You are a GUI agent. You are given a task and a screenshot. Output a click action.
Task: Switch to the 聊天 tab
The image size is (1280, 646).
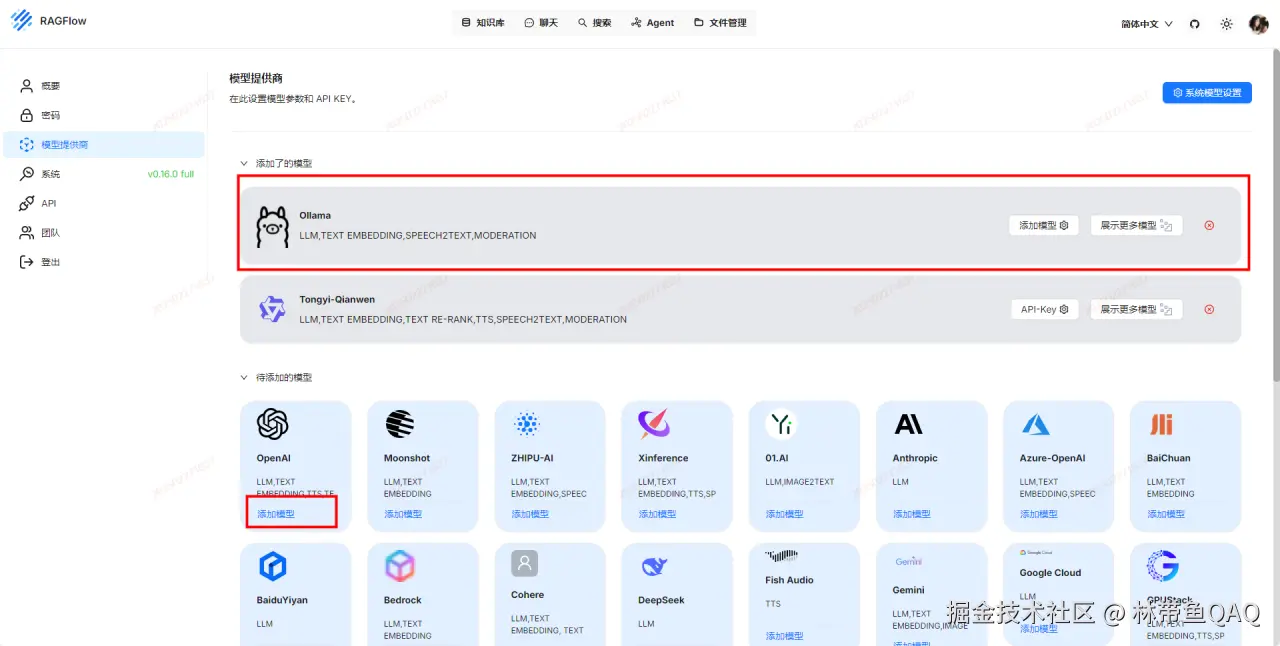point(541,22)
